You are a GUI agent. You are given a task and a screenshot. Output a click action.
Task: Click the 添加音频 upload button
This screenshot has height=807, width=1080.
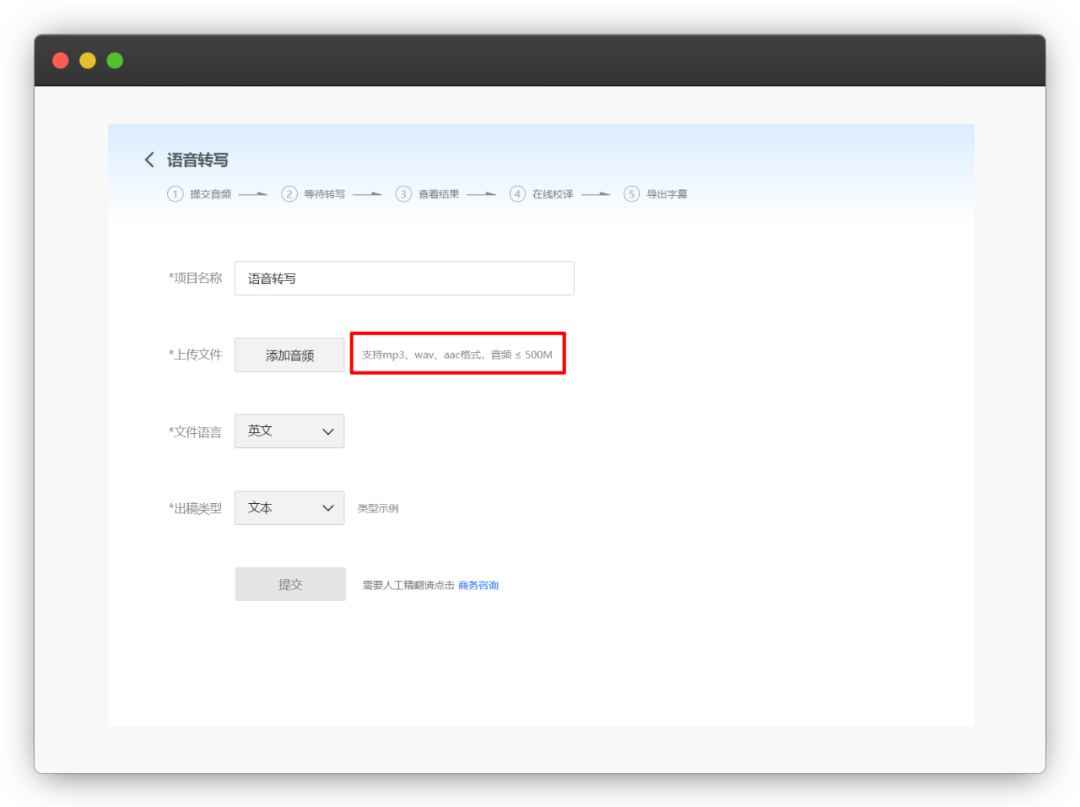(x=289, y=355)
